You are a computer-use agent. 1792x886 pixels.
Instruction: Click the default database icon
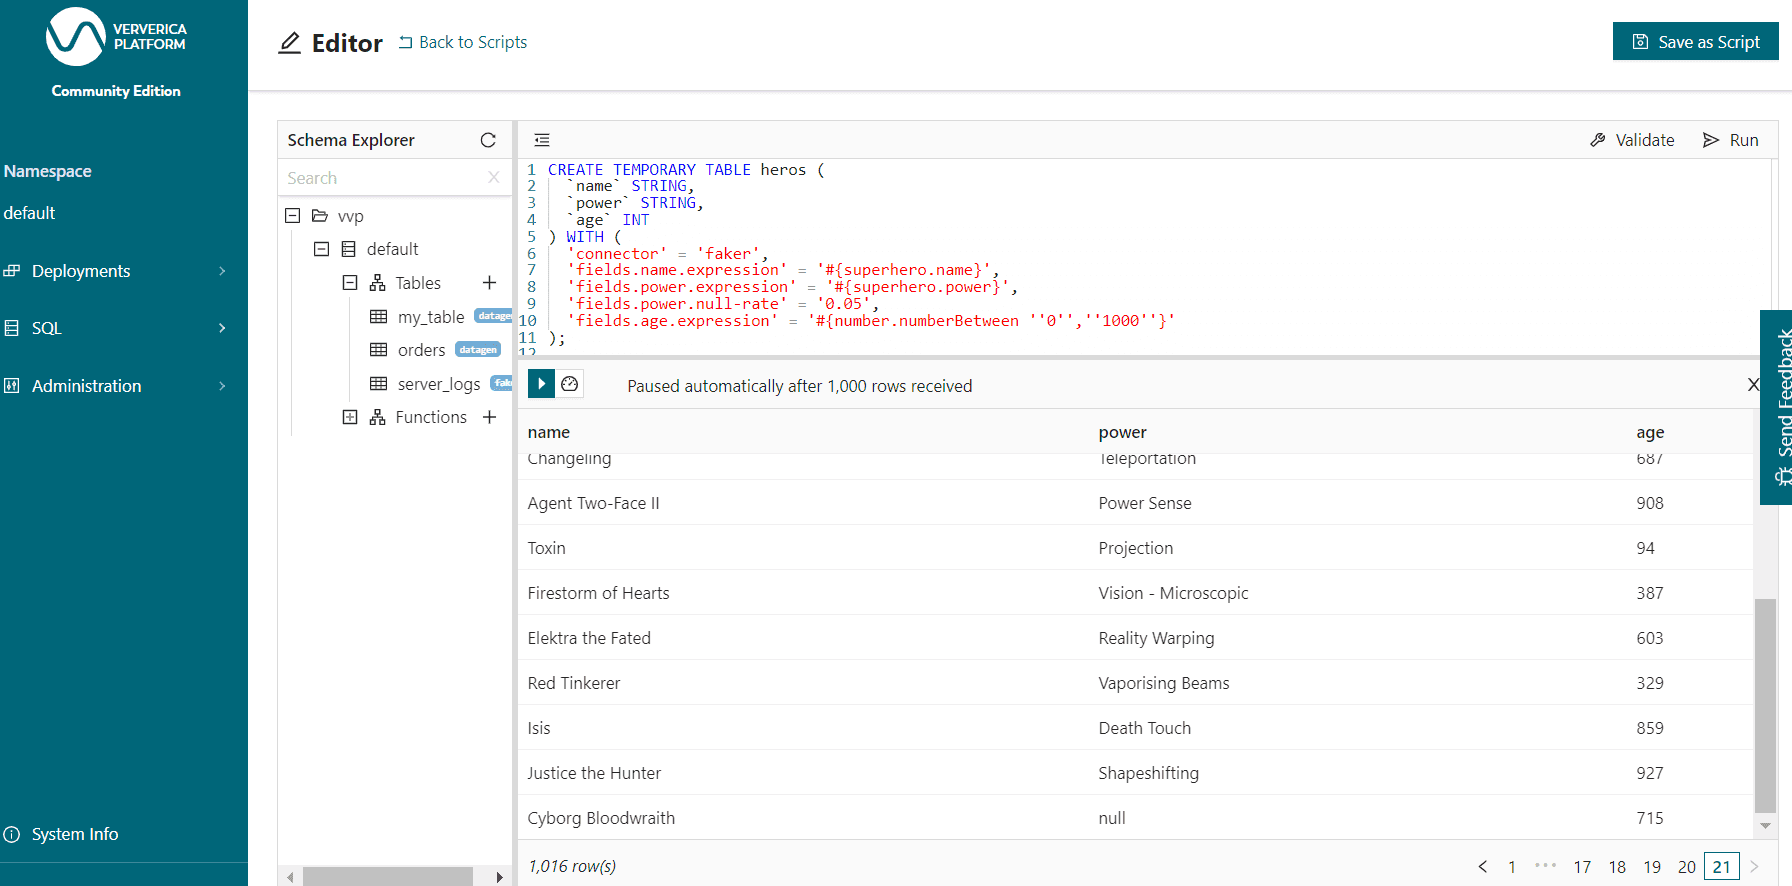348,249
